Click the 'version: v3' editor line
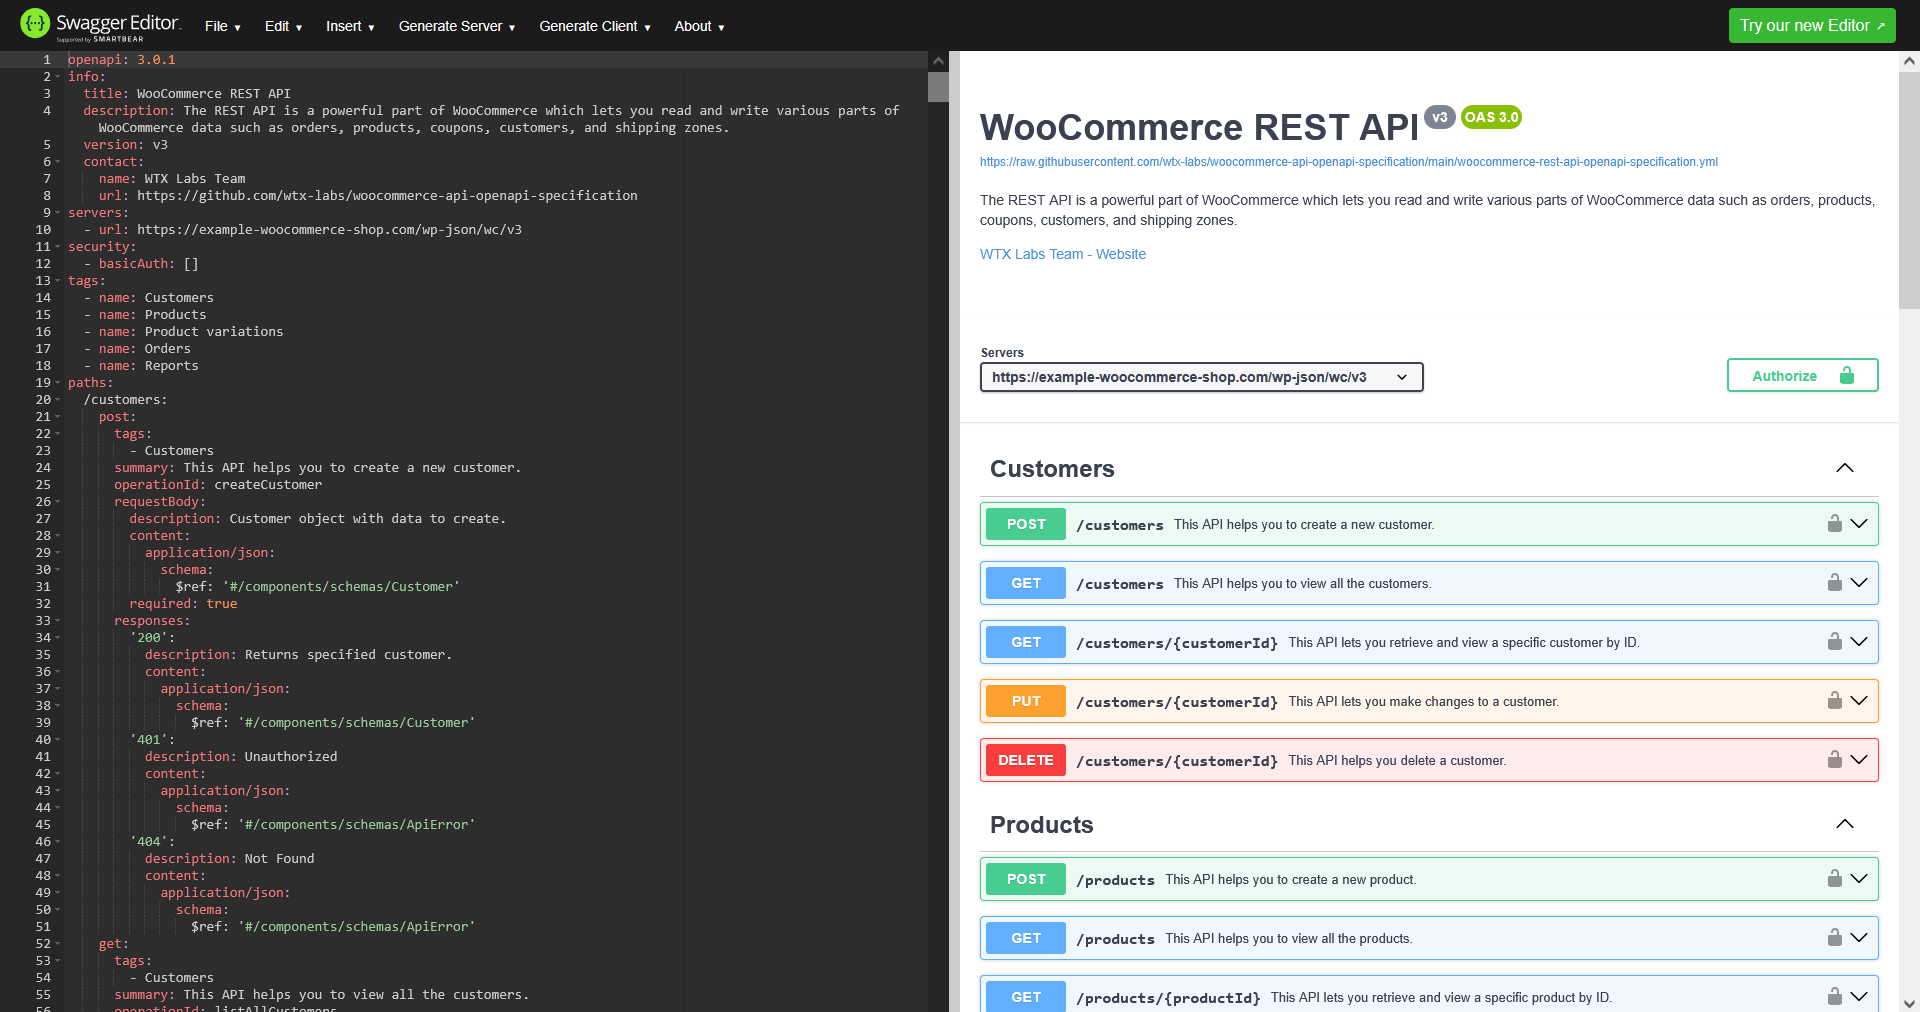Viewport: 1920px width, 1012px height. click(x=125, y=145)
